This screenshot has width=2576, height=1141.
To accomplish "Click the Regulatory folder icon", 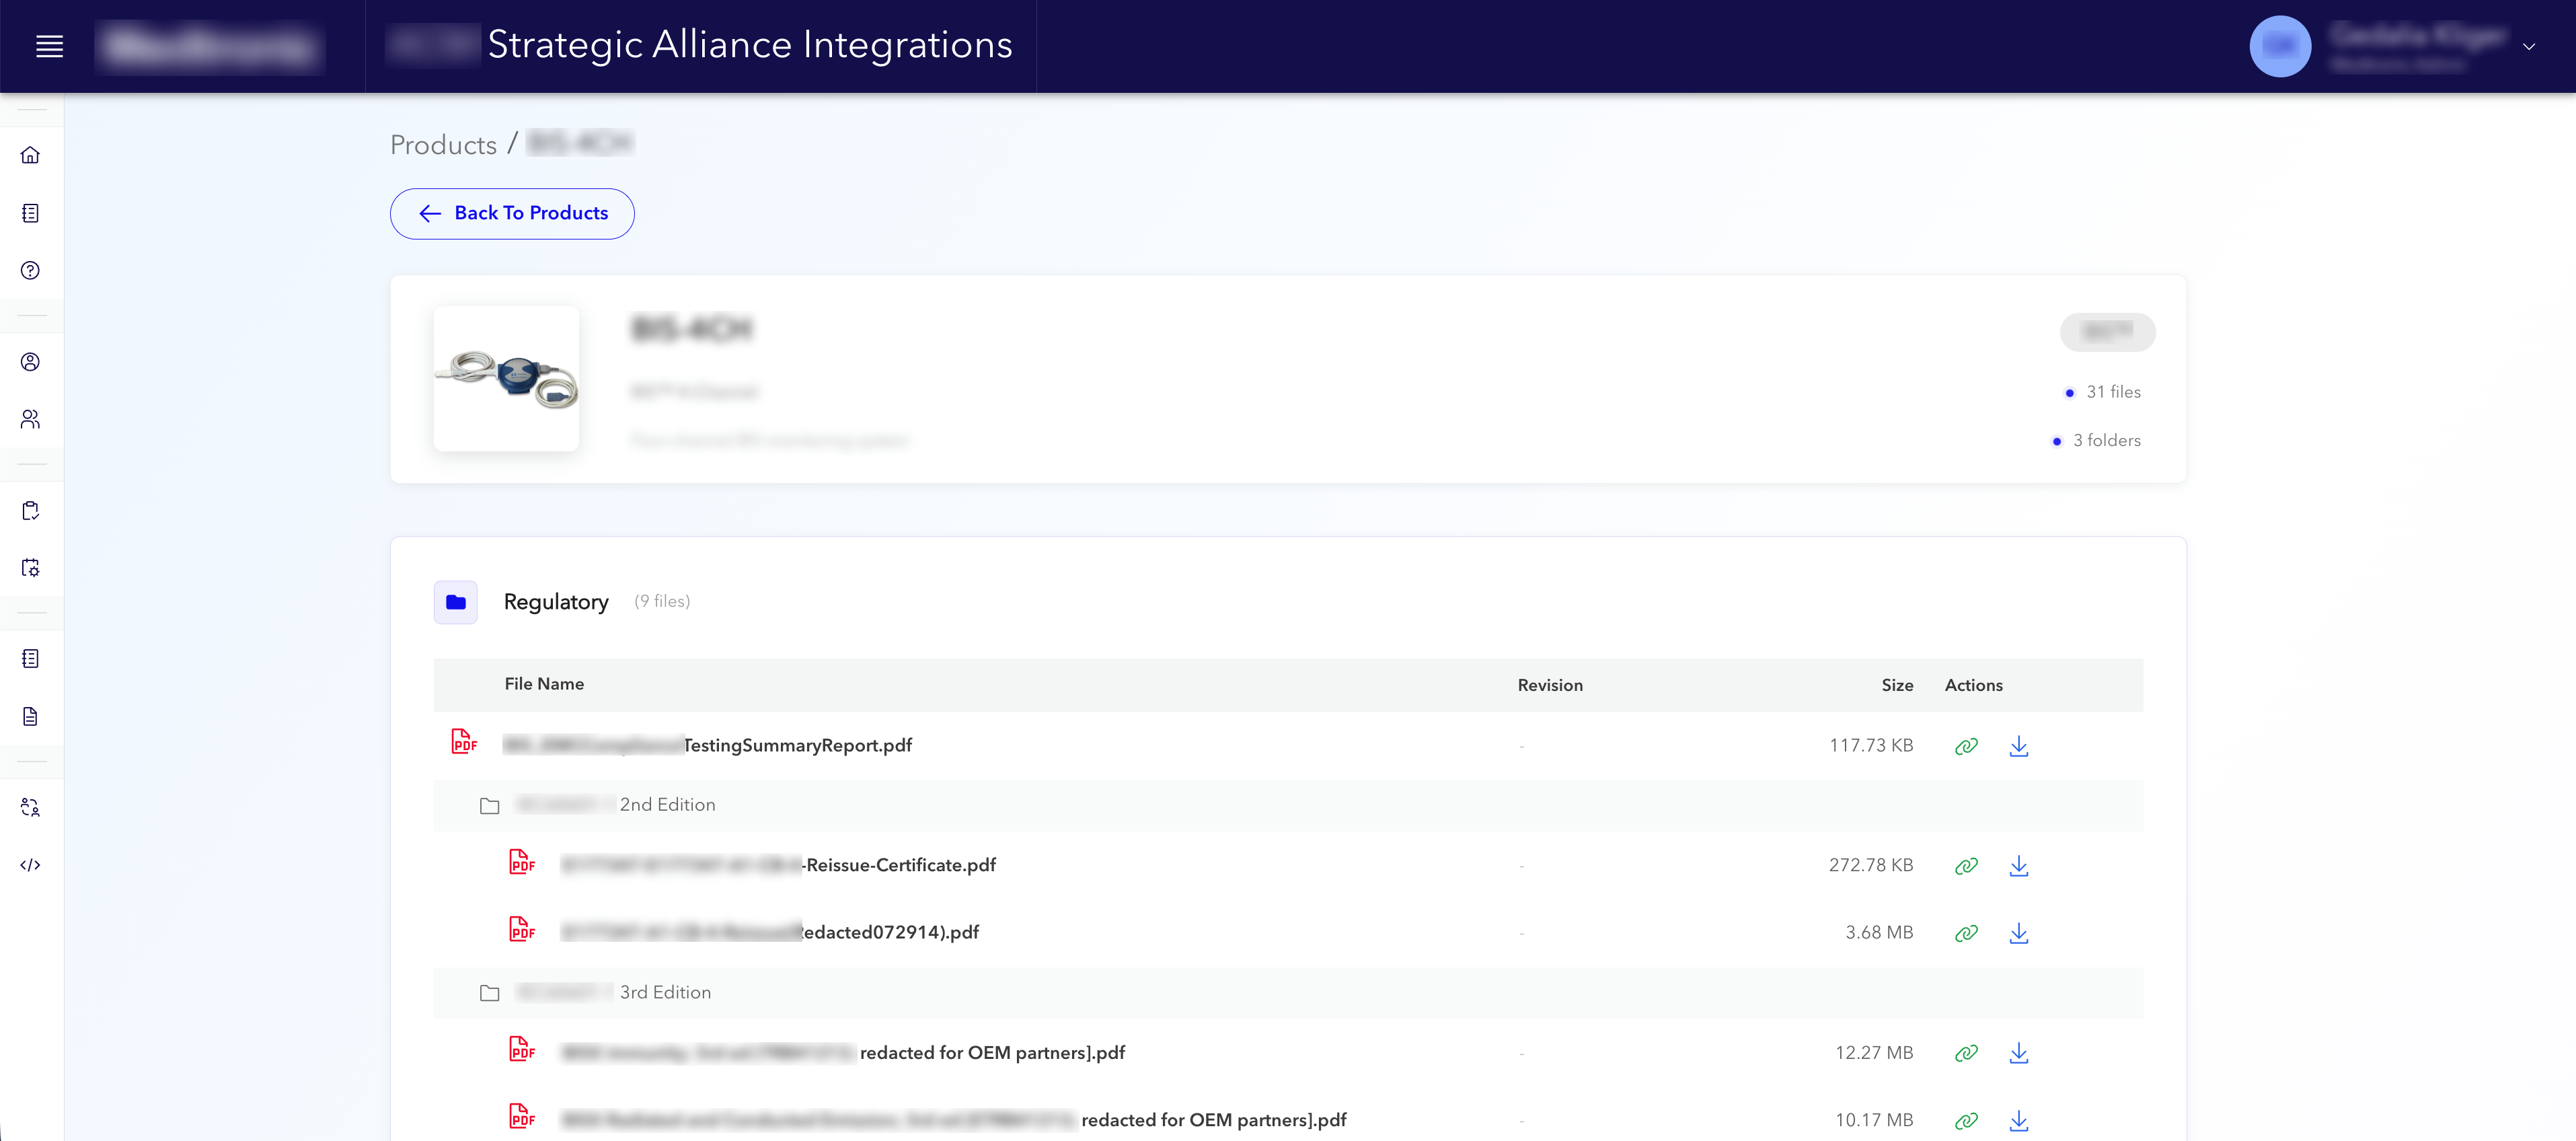I will click(x=455, y=602).
